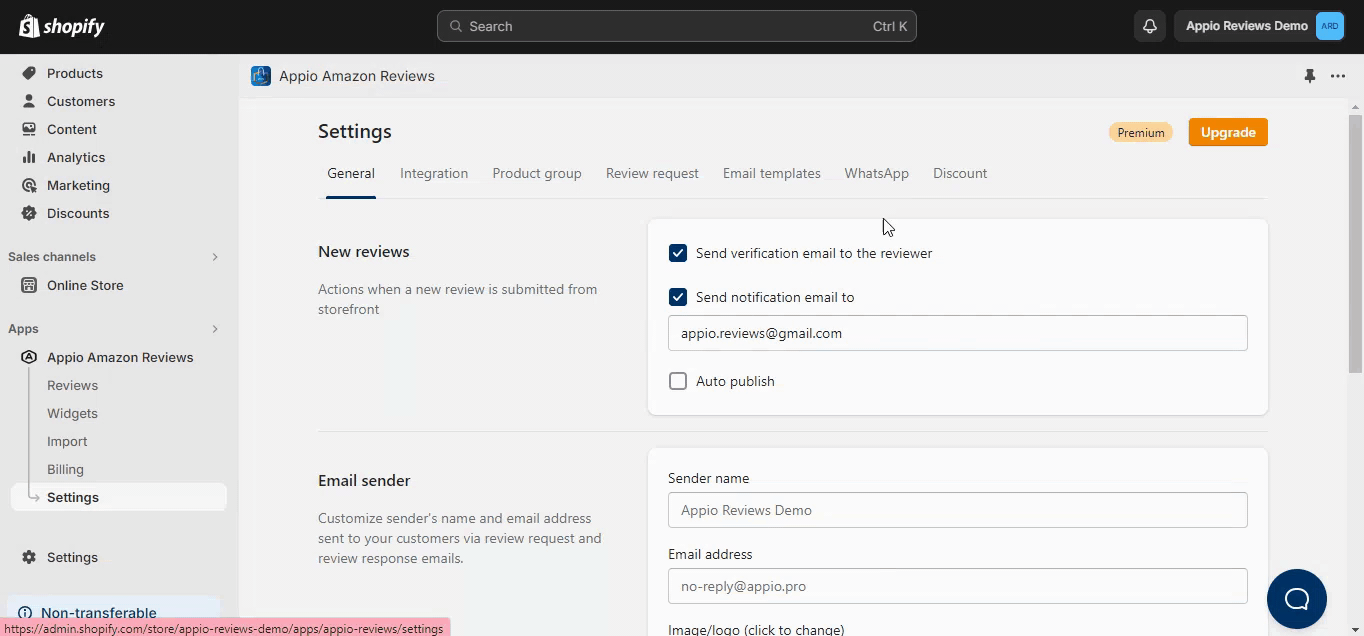The width and height of the screenshot is (1364, 636).
Task: Expand the Apps section chevron
Action: (215, 329)
